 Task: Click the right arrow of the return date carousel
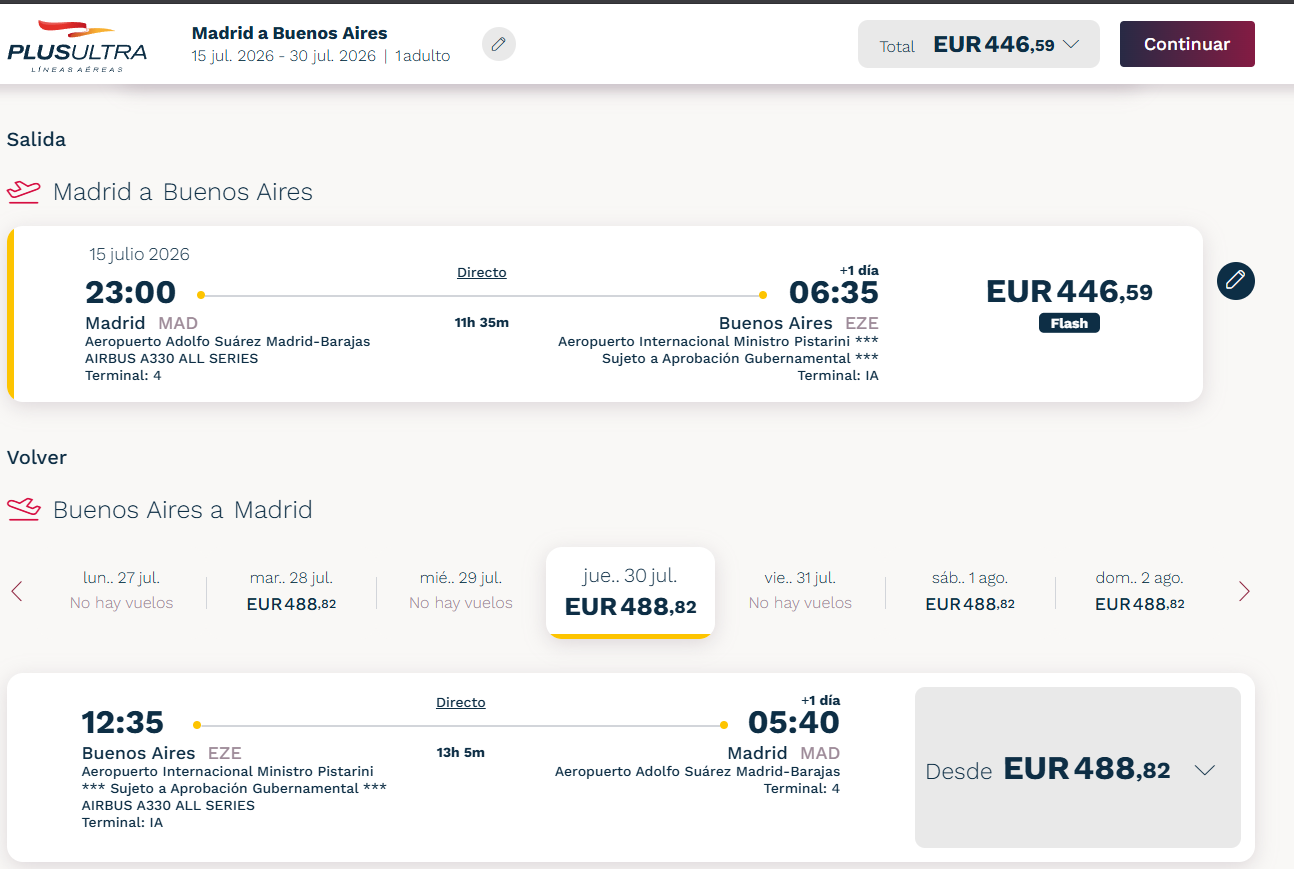(x=1244, y=591)
